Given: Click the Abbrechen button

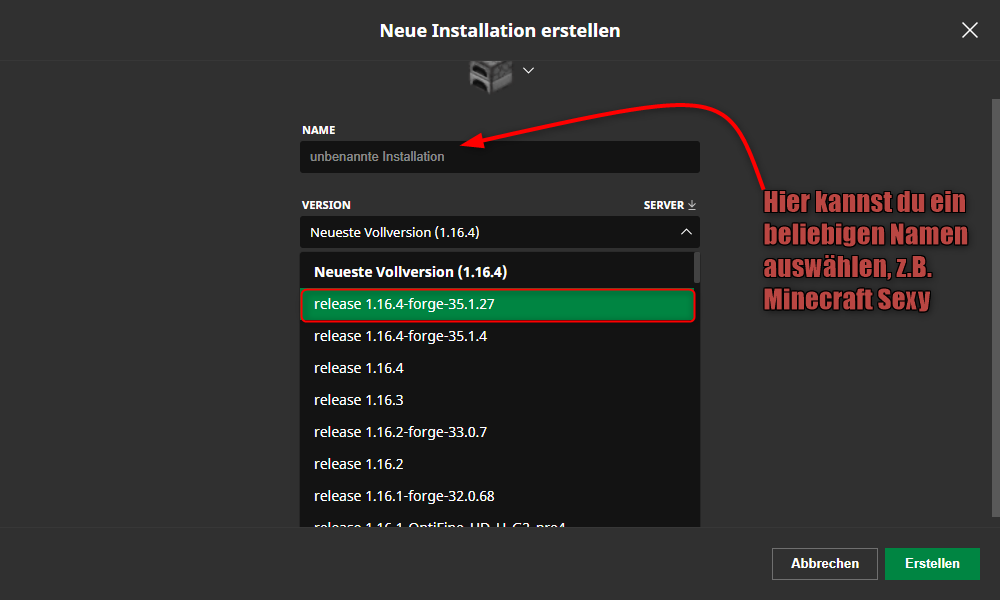Looking at the screenshot, I should pyautogui.click(x=824, y=564).
